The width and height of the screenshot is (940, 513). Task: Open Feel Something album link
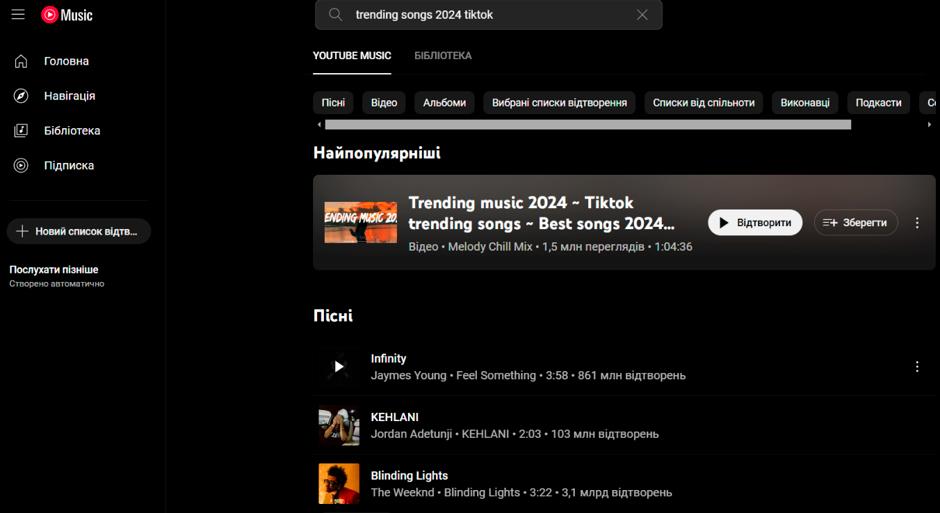click(496, 376)
